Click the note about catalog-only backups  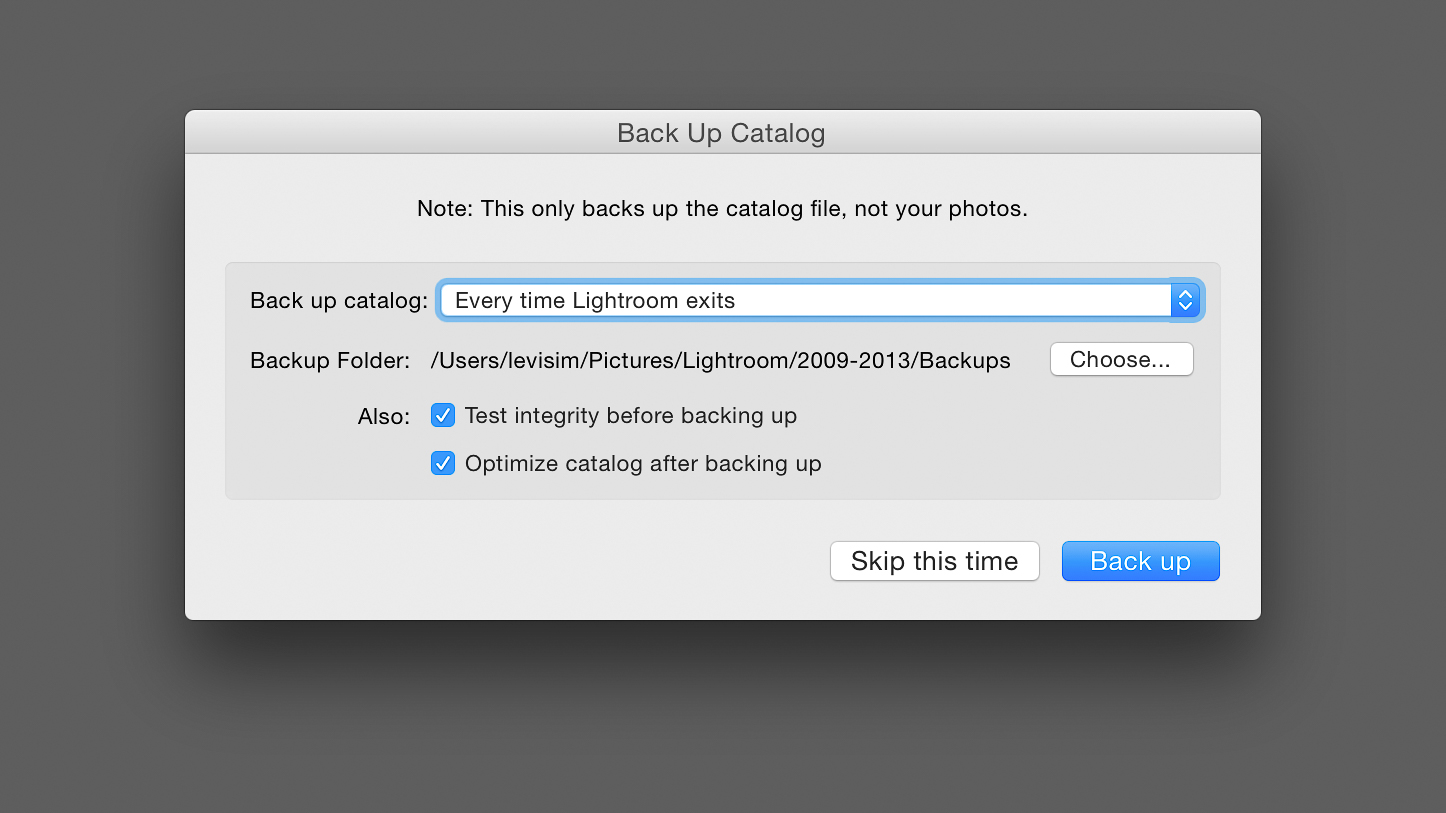(722, 208)
